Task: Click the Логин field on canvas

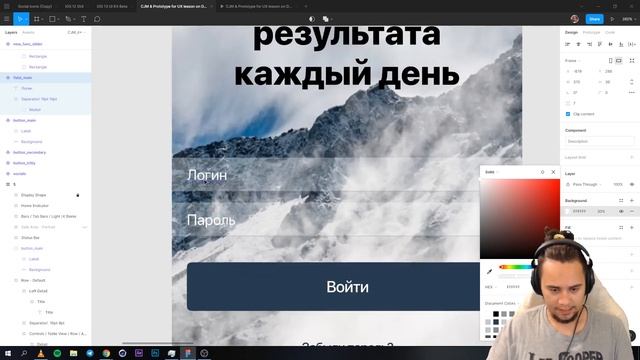Action: [326, 175]
